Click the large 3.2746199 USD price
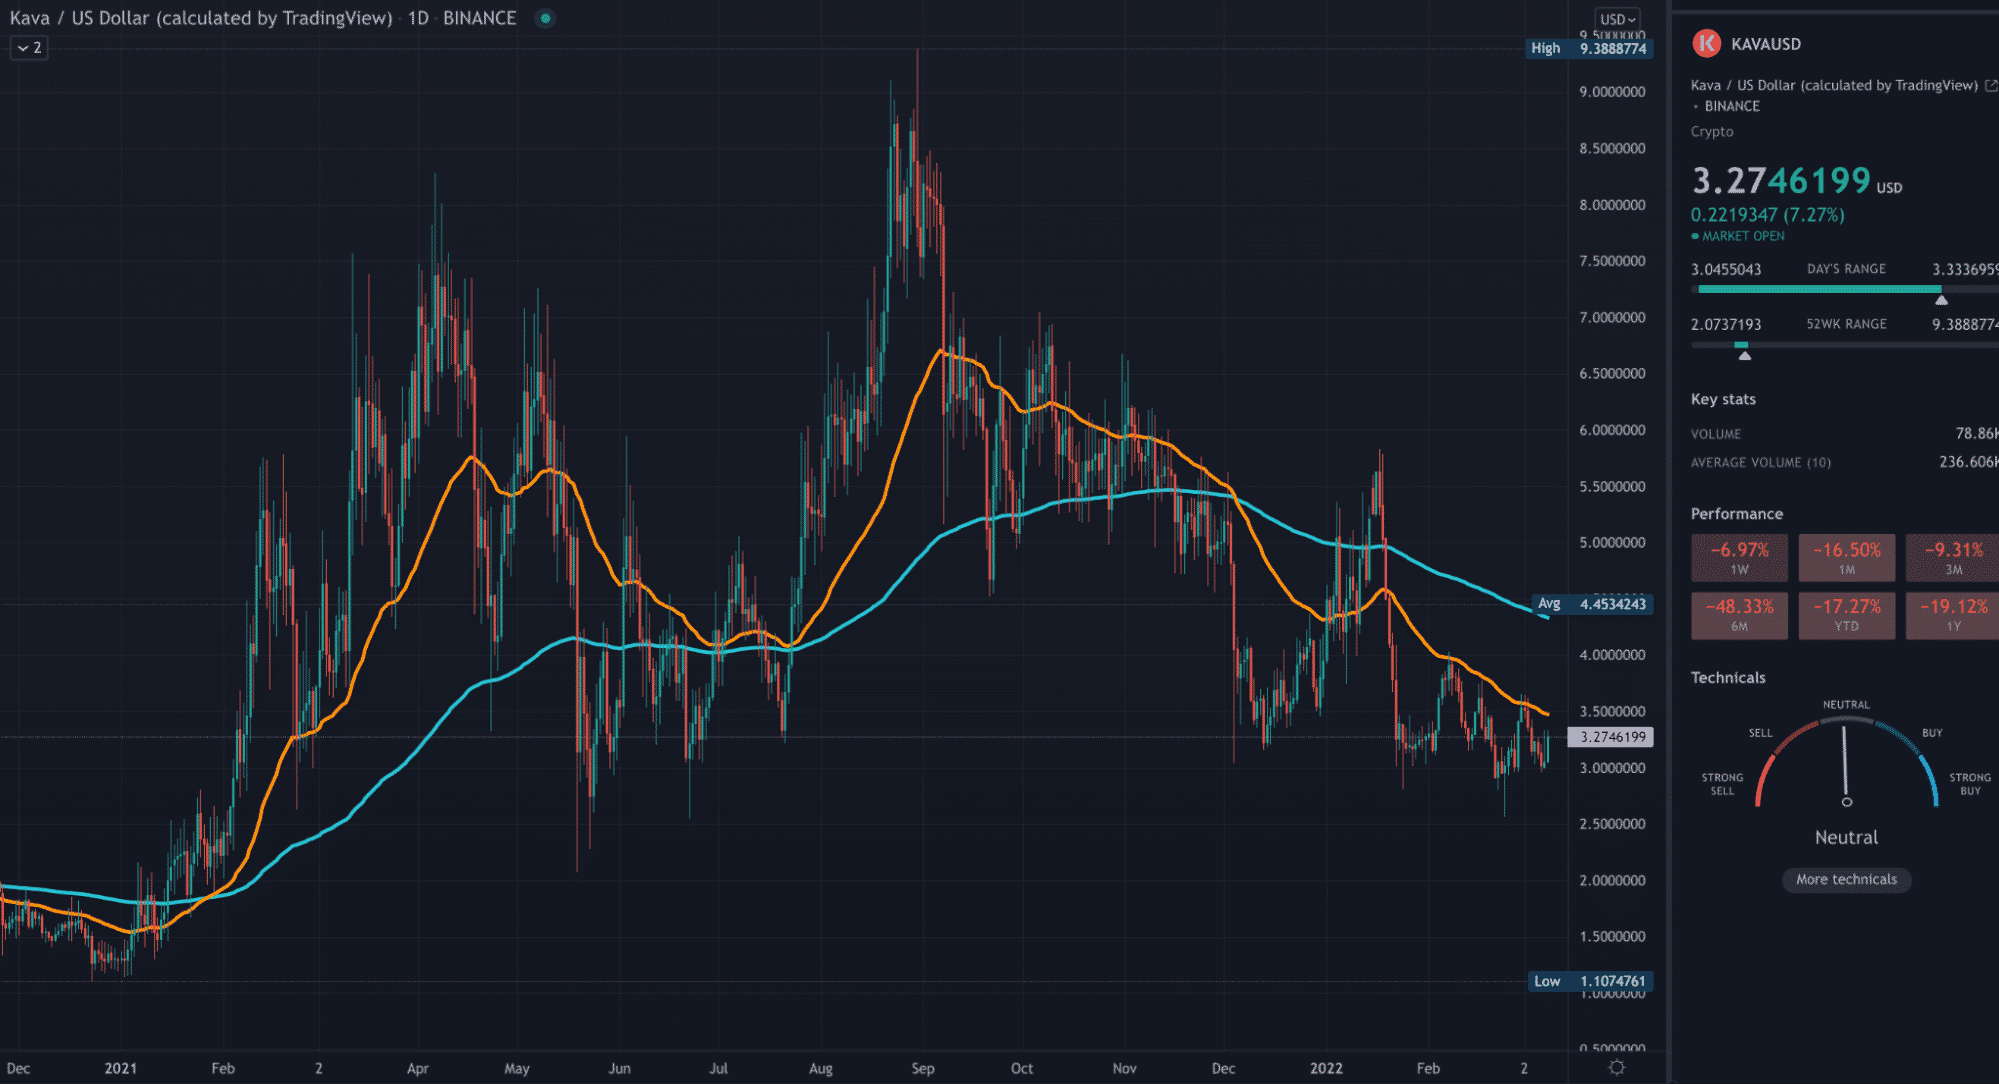The height and width of the screenshot is (1085, 1999). coord(1796,181)
